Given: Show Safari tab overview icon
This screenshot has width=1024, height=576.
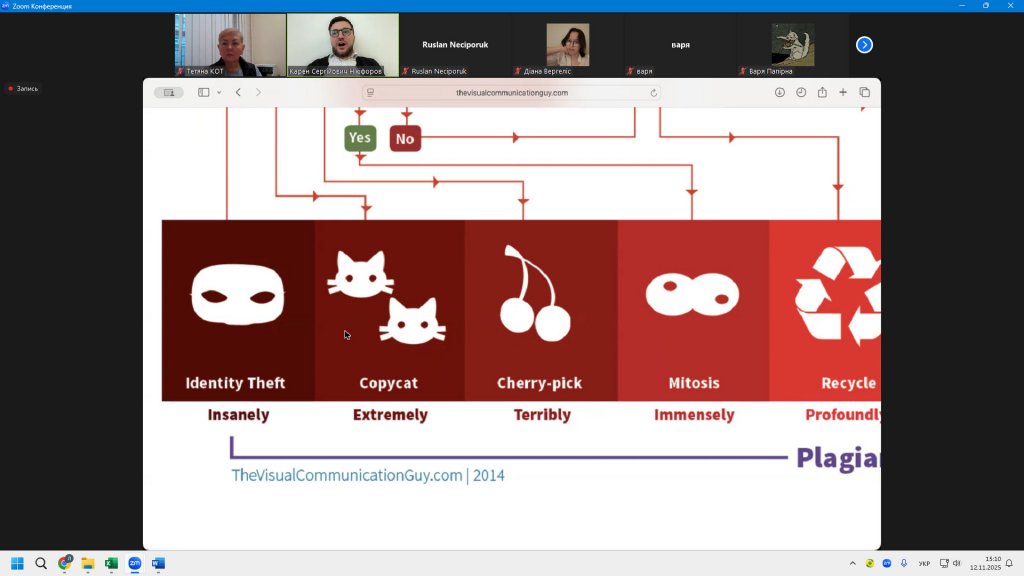Looking at the screenshot, I should point(865,92).
